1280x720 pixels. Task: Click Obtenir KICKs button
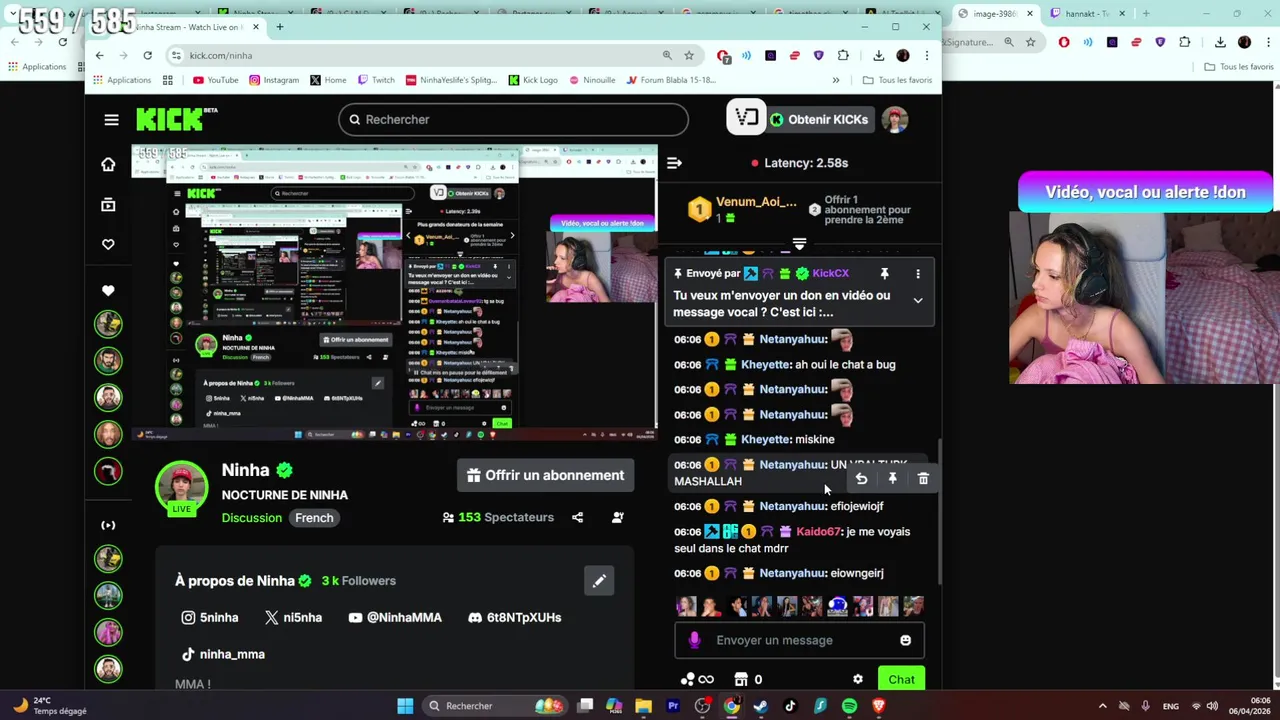point(819,119)
